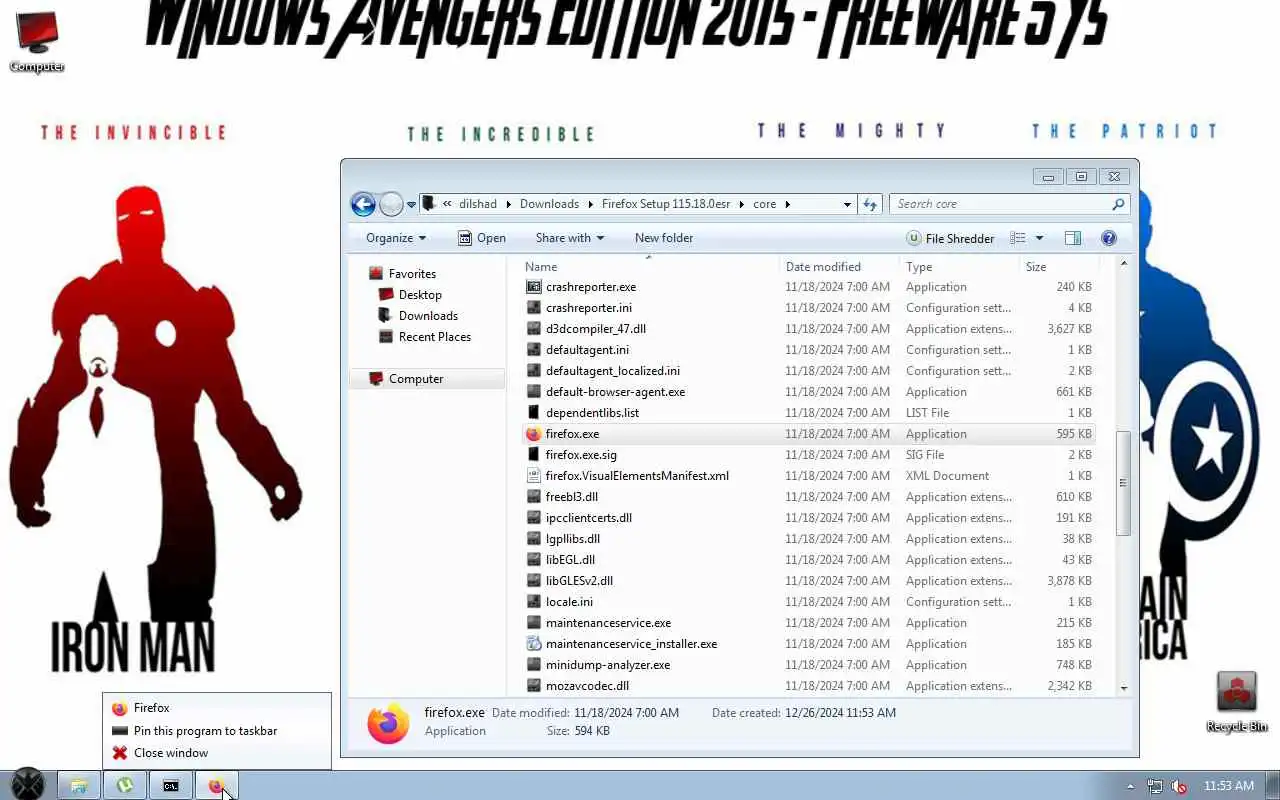
Task: Click the firefox.exe.sig file icon
Action: pyautogui.click(x=533, y=455)
